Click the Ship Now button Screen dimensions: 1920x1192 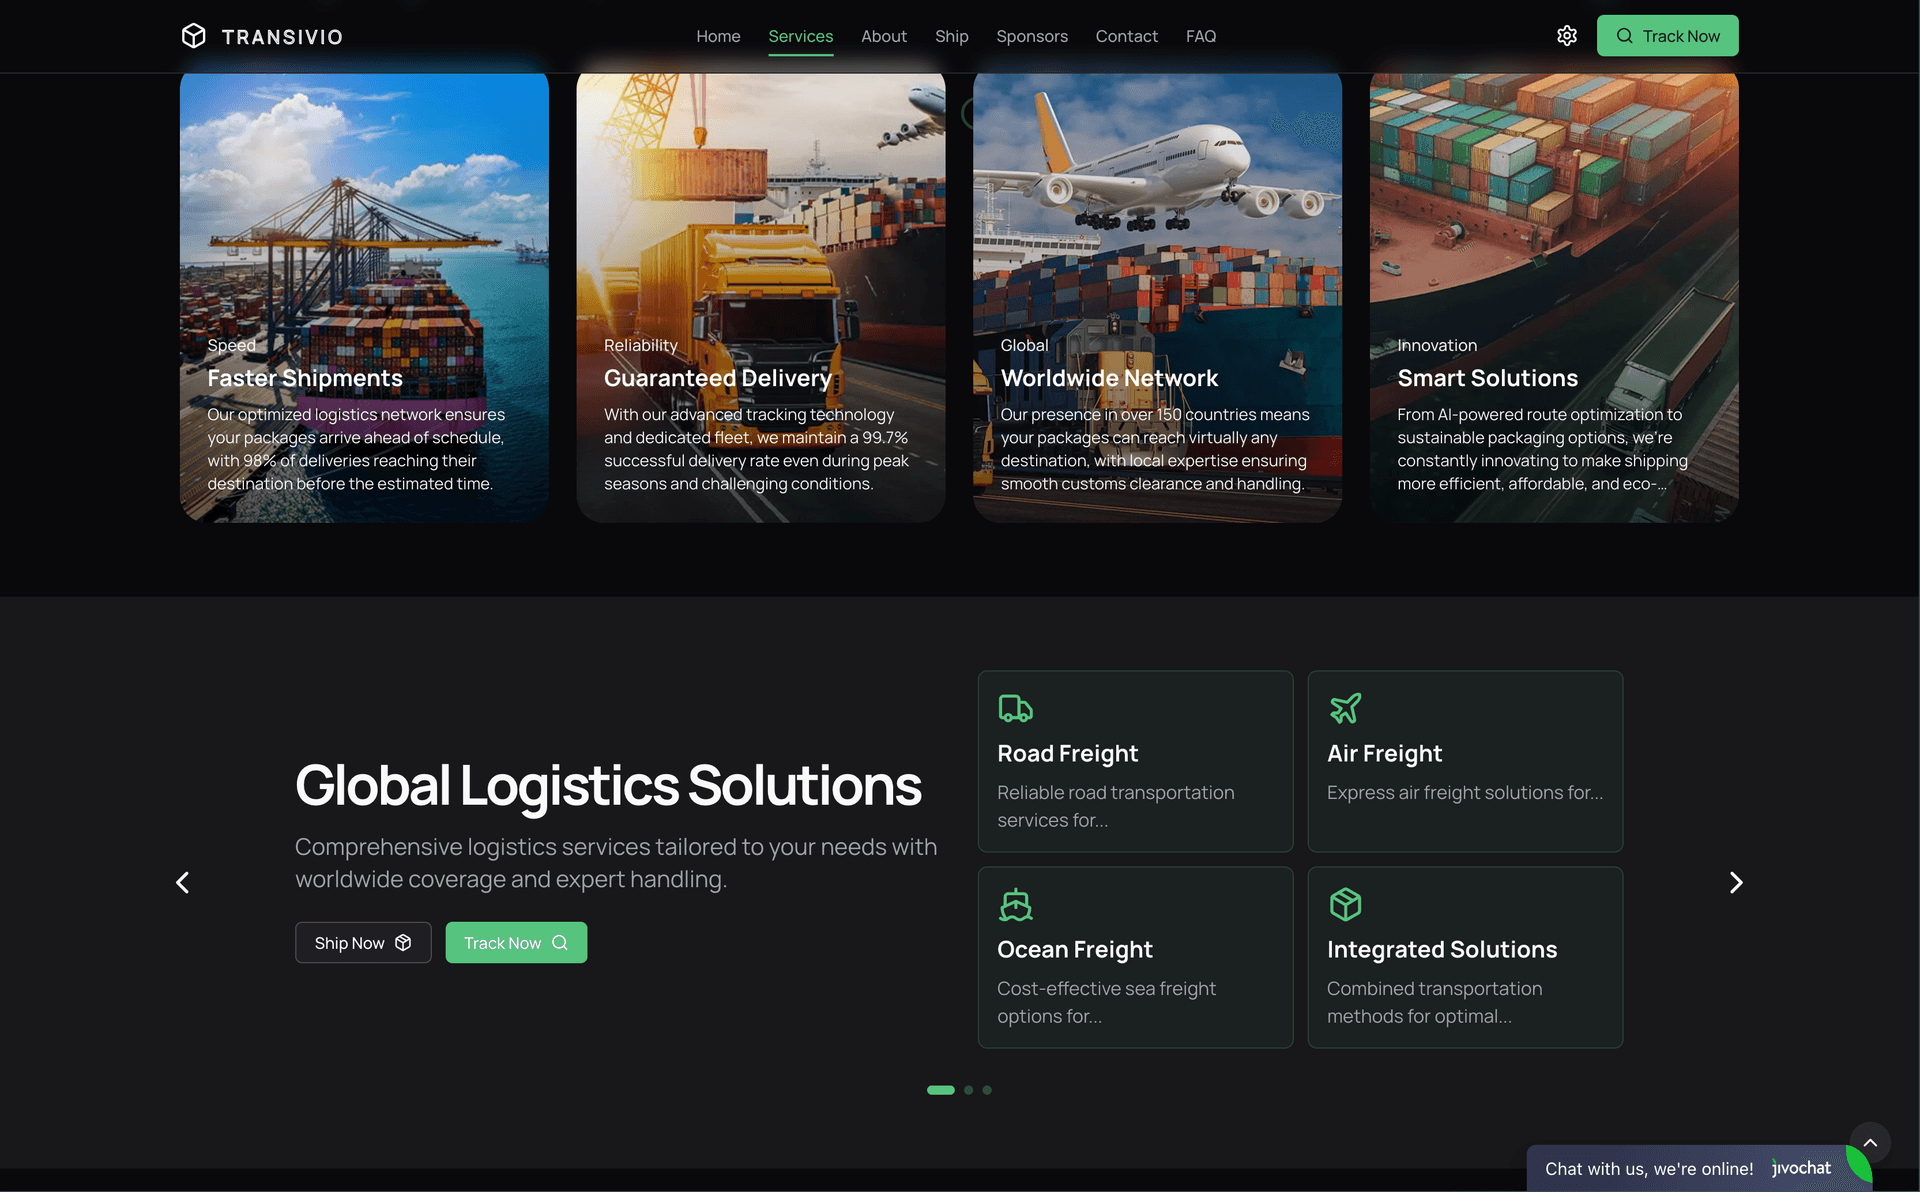click(x=362, y=943)
